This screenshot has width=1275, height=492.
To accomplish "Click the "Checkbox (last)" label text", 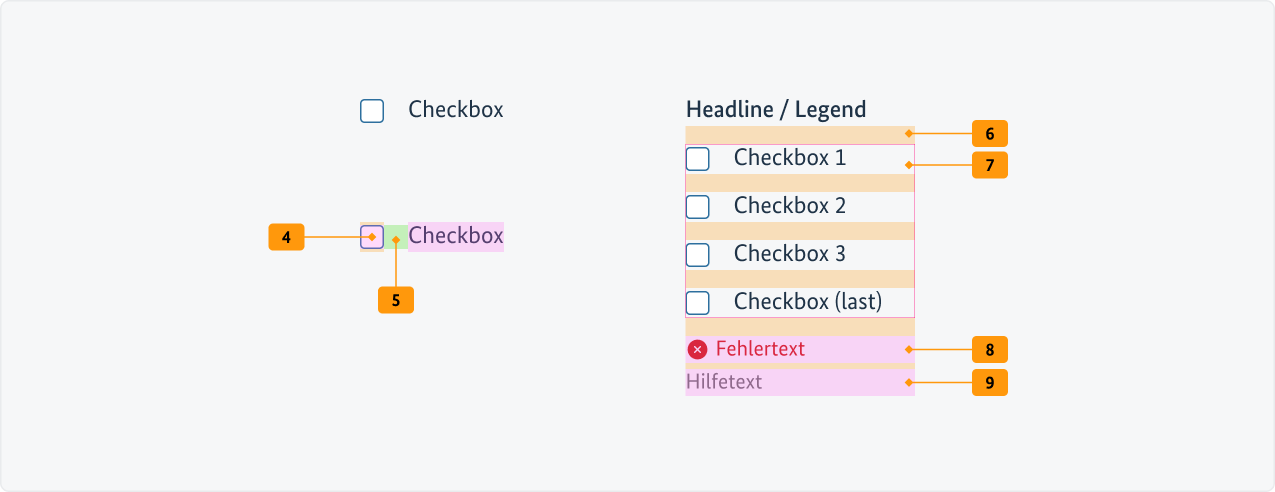I will 807,302.
